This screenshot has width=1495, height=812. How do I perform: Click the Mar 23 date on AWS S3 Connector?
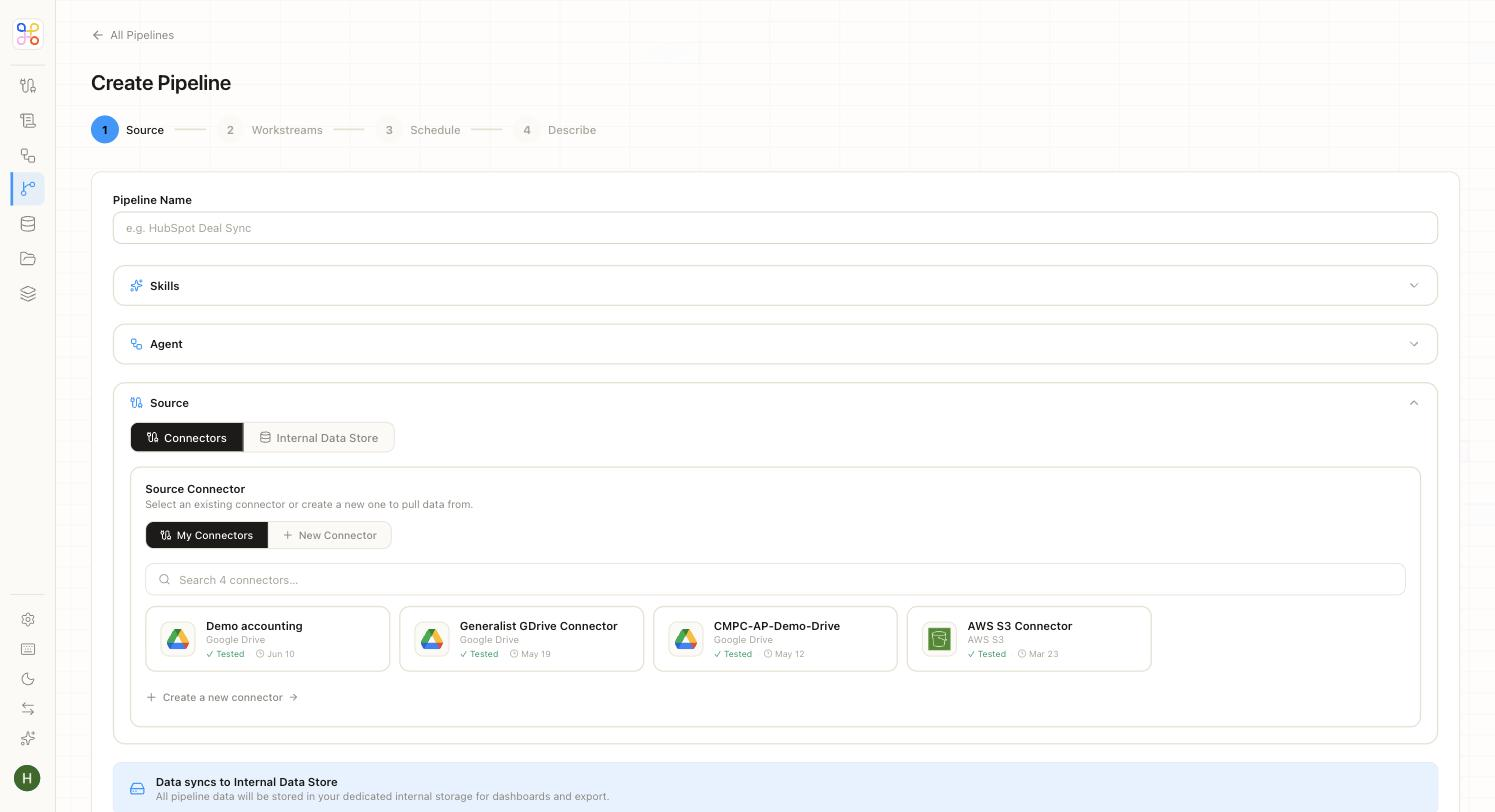pos(1038,654)
